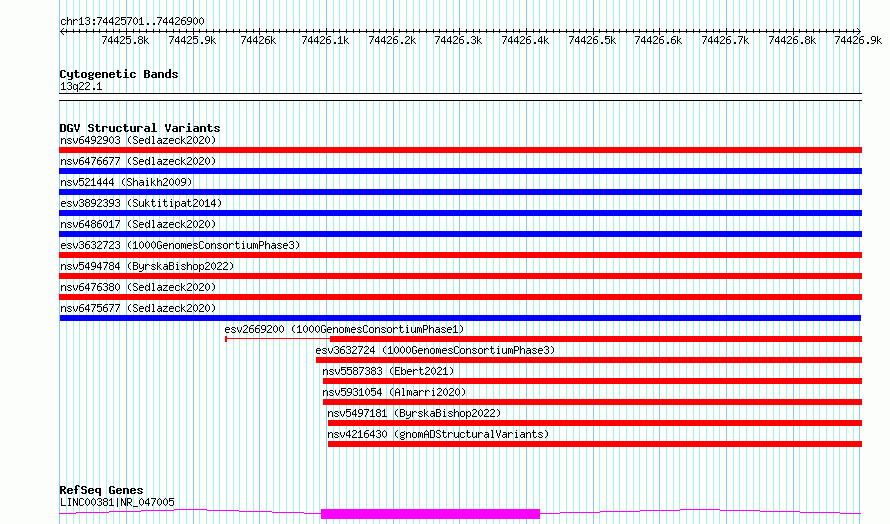
Task: Open nsv4216430 (gnomADStructuralVariants) label
Action: pos(438,434)
